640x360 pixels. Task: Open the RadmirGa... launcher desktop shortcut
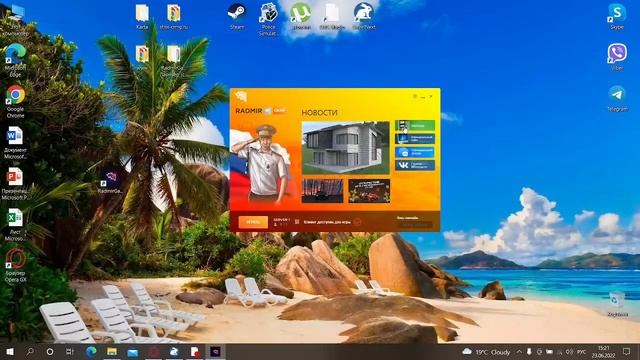tap(110, 181)
